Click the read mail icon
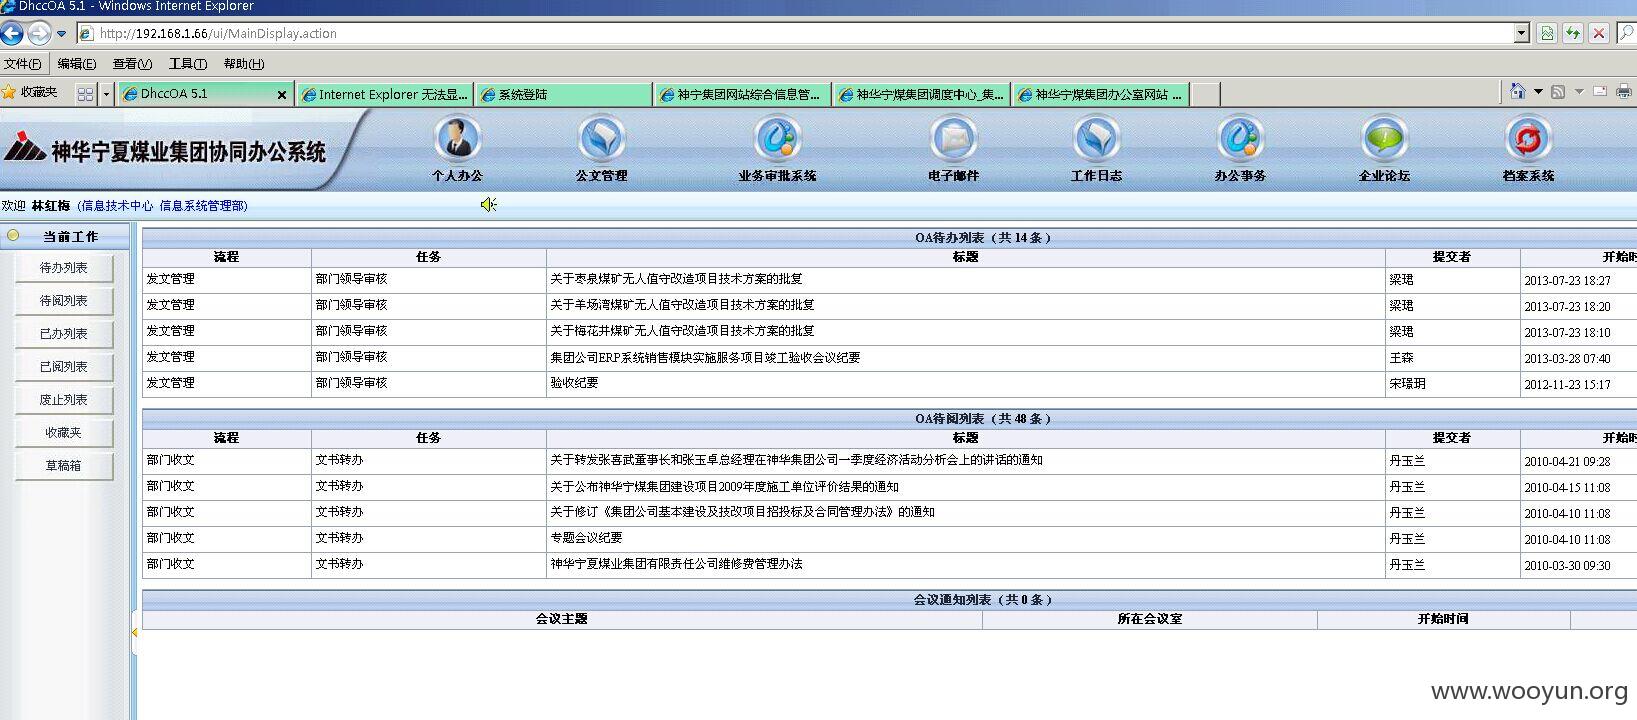Screen dimensions: 1637x720 pos(1600,91)
